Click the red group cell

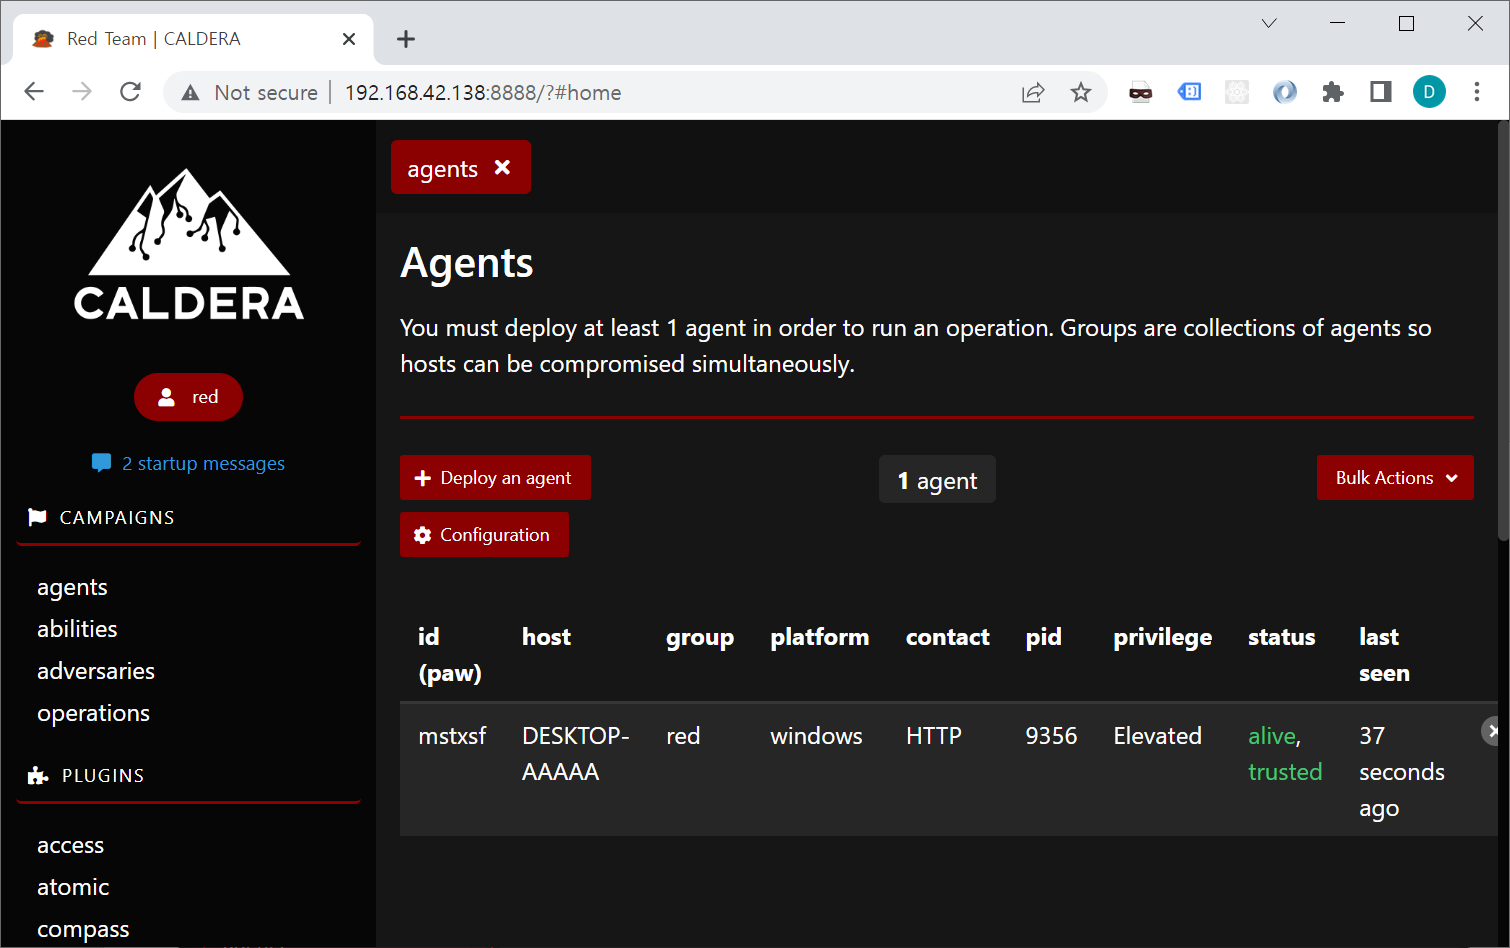tap(683, 736)
